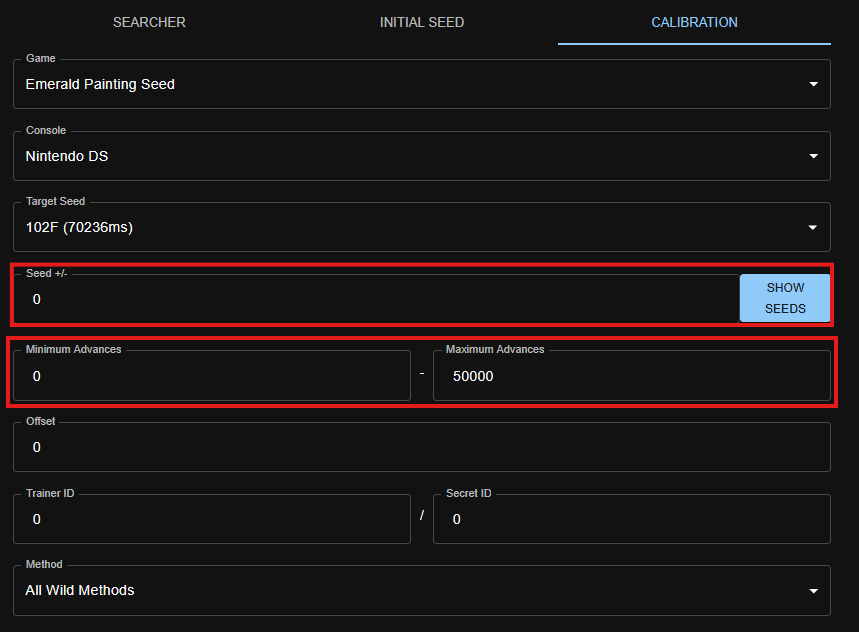Click the Offset input field
The image size is (859, 632).
point(421,447)
